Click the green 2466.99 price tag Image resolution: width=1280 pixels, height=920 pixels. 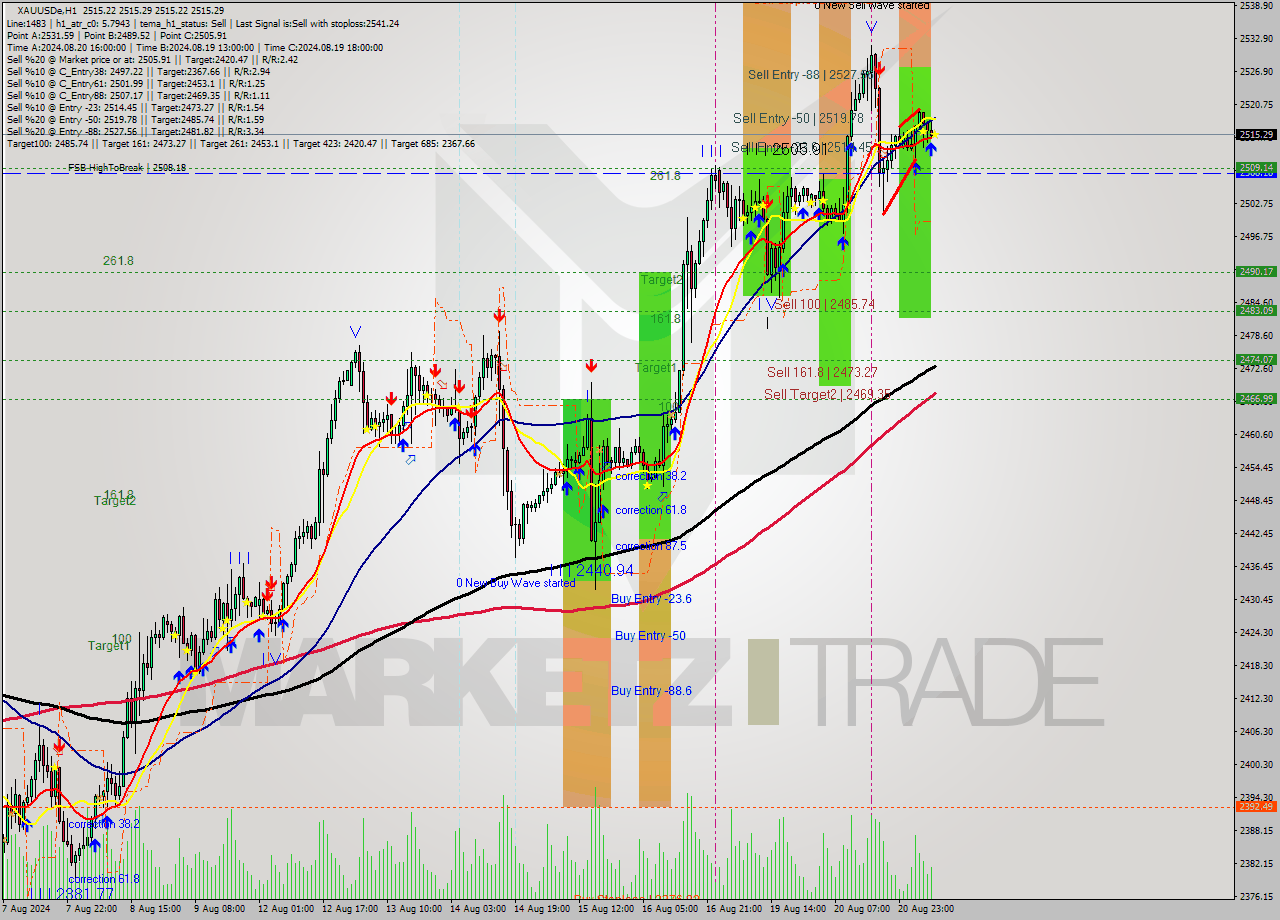(x=1256, y=398)
